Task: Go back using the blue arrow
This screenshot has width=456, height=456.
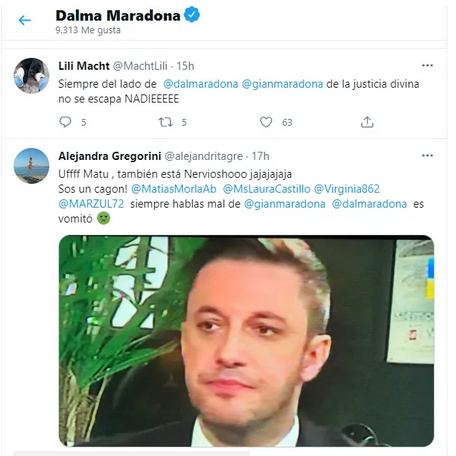Action: pos(25,20)
